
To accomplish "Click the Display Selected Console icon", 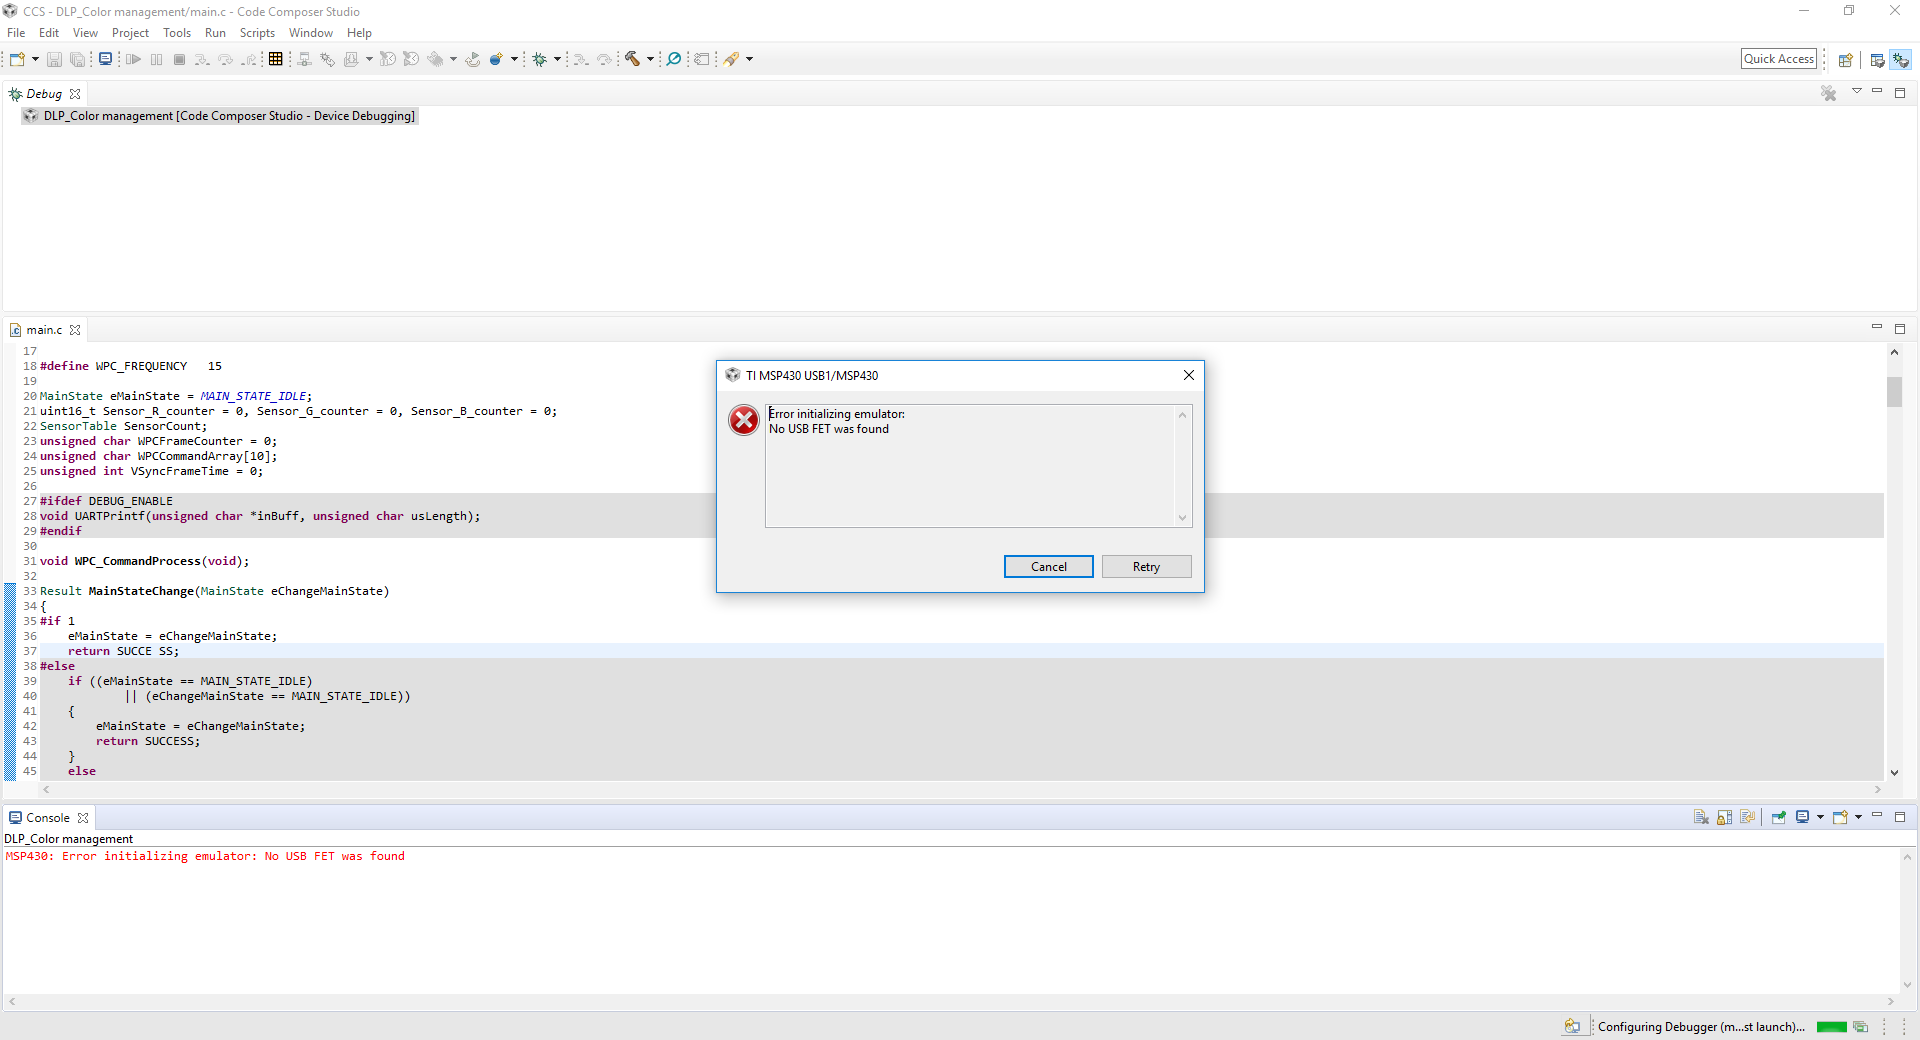I will pyautogui.click(x=1802, y=817).
